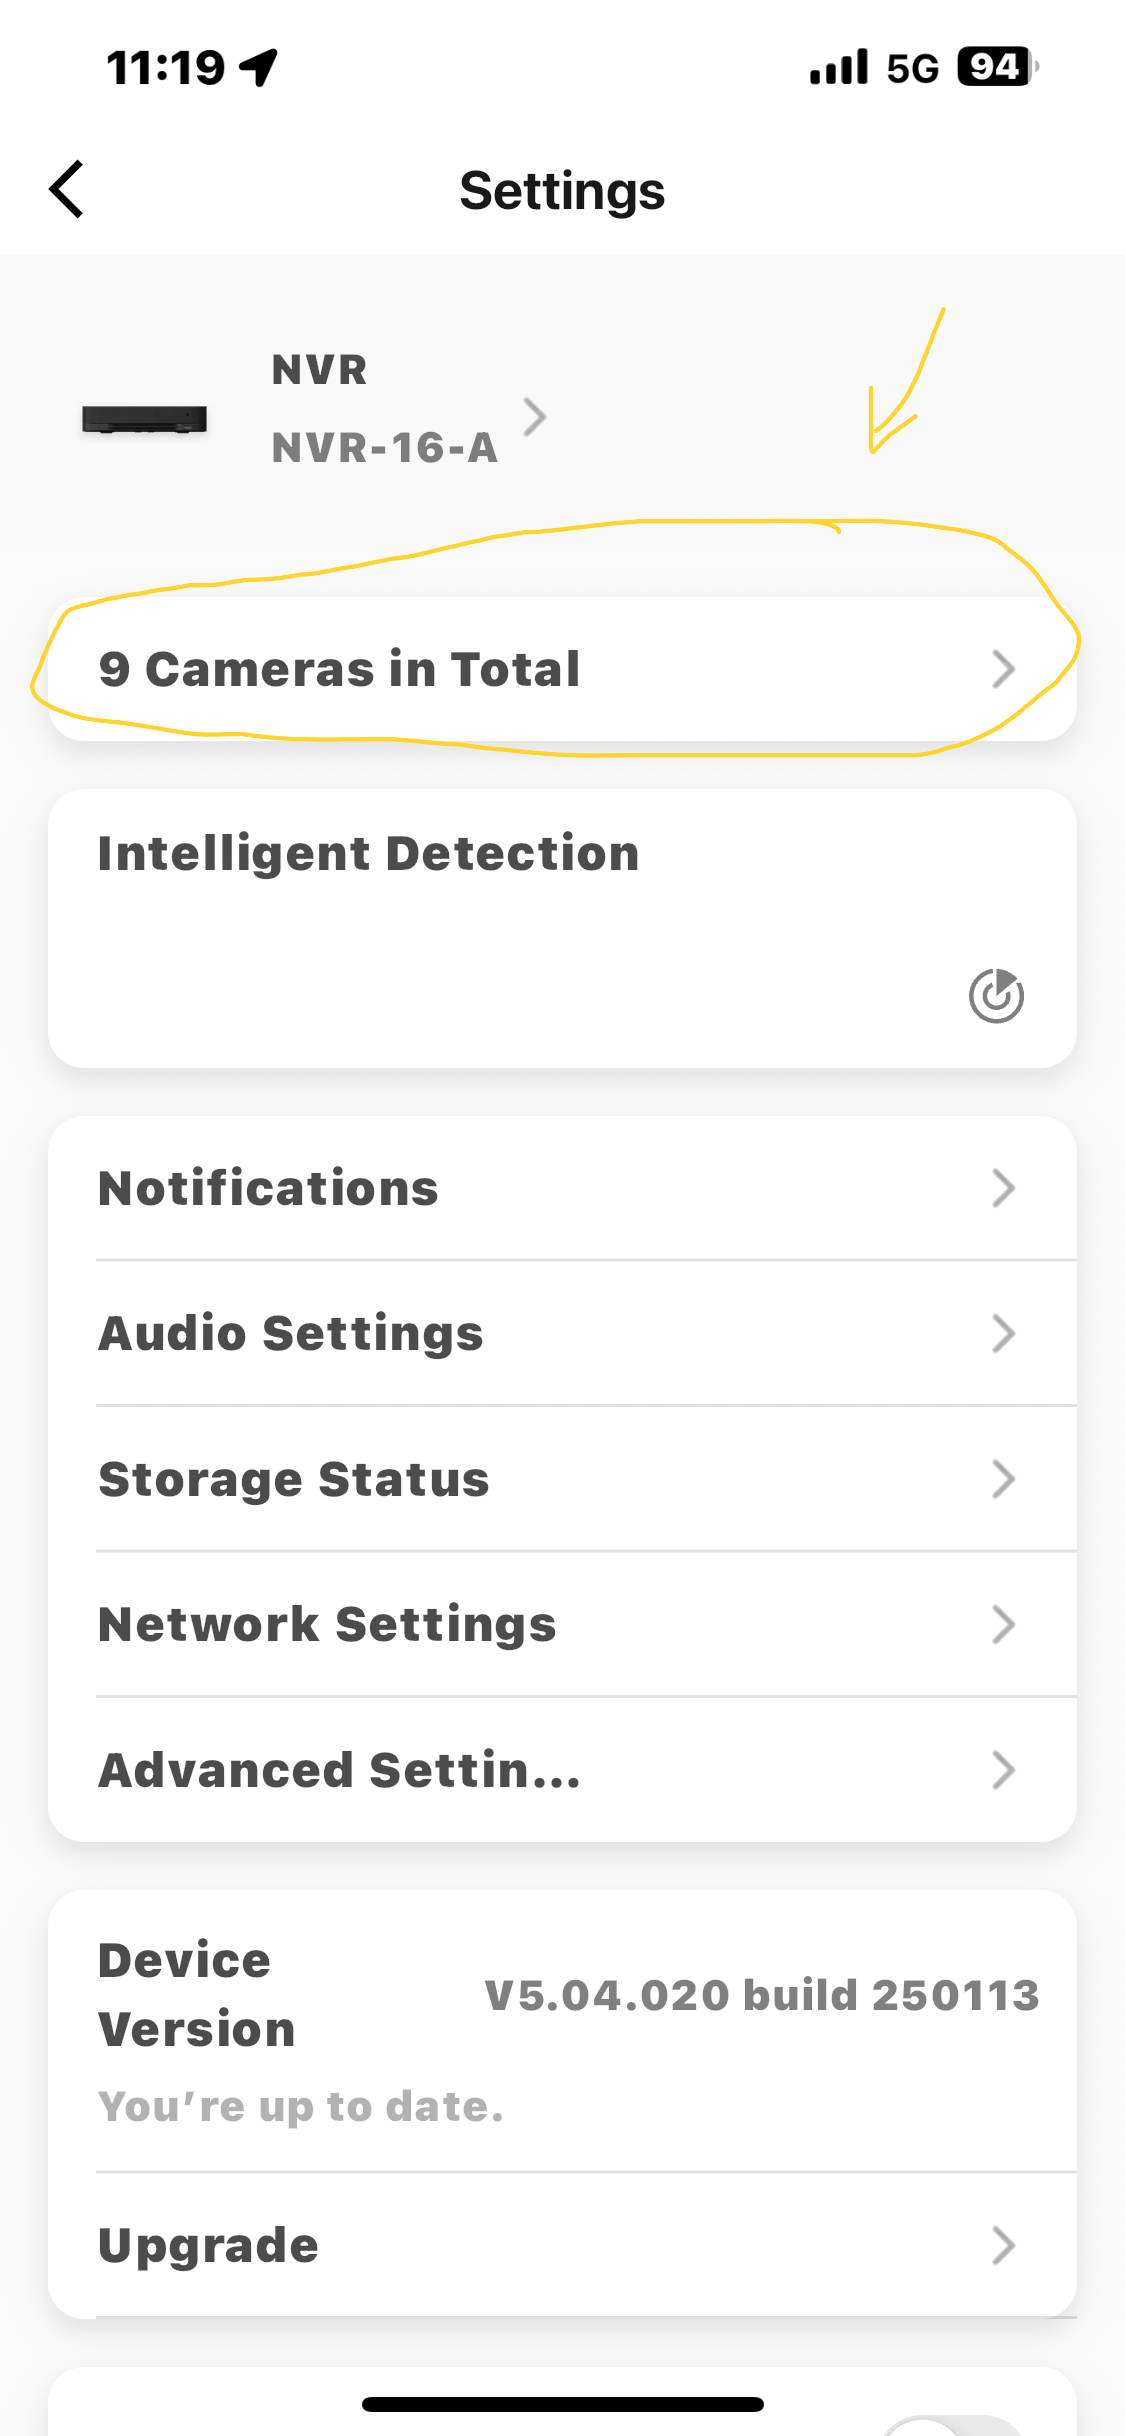Tap the Intelligent Detection card title
This screenshot has width=1125, height=2436.
[x=369, y=854]
